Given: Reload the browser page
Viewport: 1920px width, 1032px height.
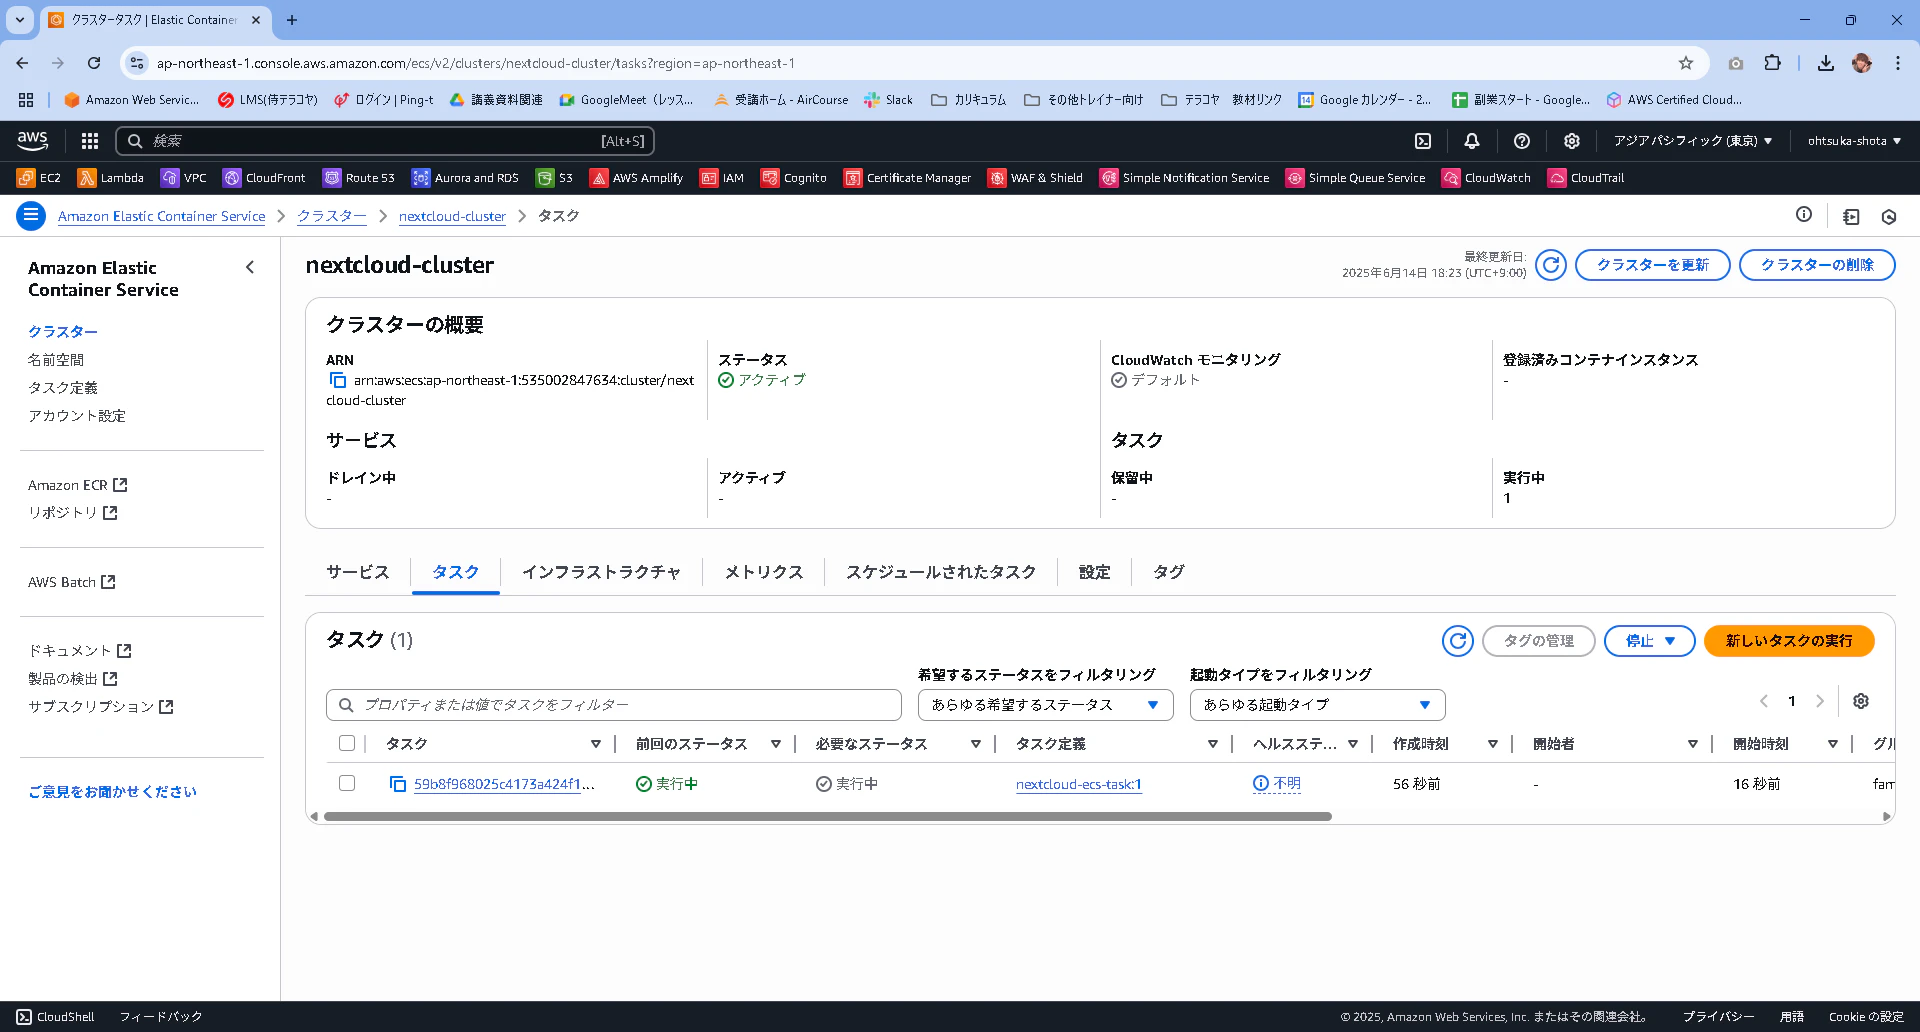Looking at the screenshot, I should tap(94, 63).
